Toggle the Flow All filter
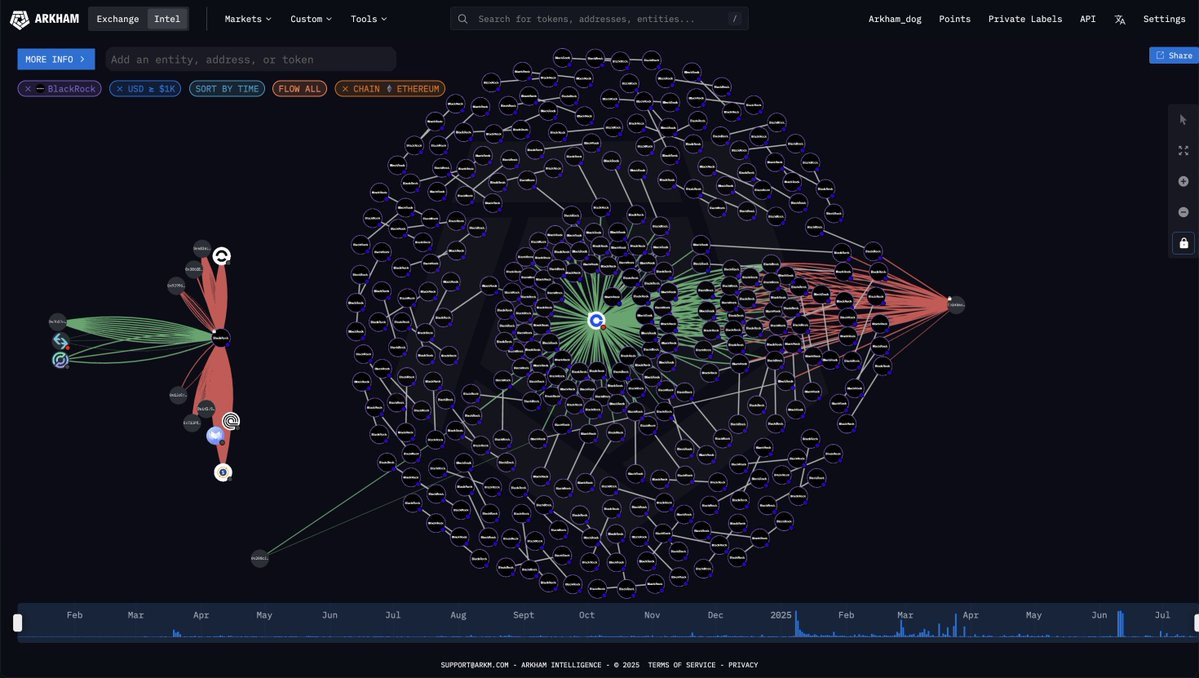1199x678 pixels. [x=300, y=89]
